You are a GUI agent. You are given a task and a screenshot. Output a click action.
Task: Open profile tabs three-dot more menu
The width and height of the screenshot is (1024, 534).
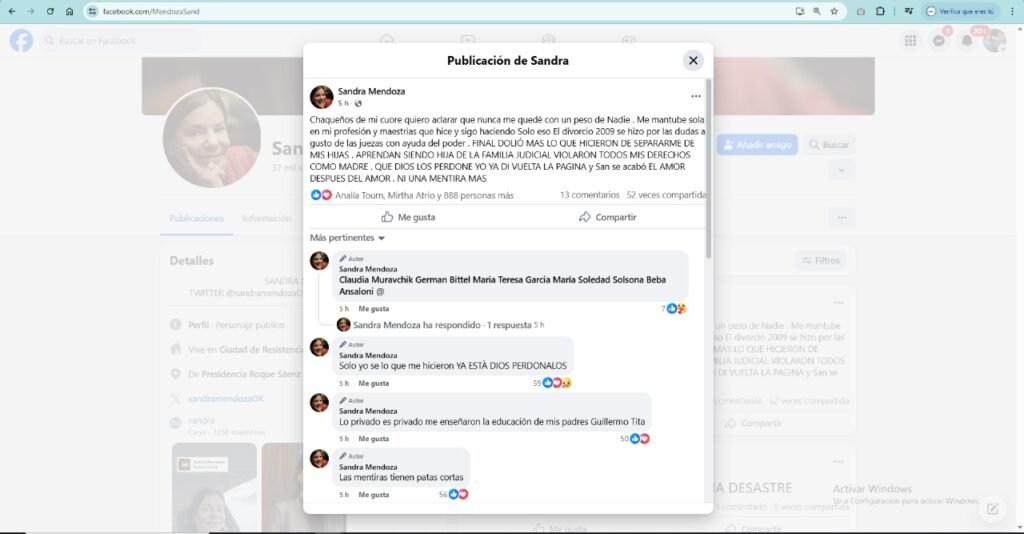click(x=842, y=218)
